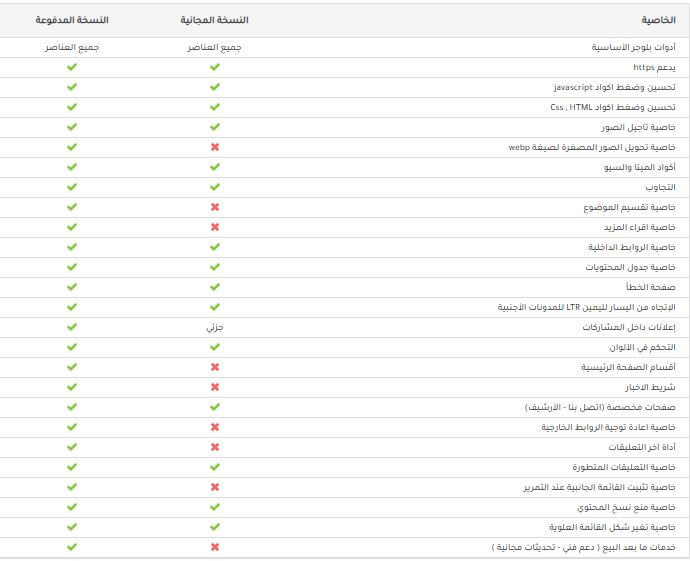Click the تحسين وضغط اكواد javascript label

tap(614, 87)
